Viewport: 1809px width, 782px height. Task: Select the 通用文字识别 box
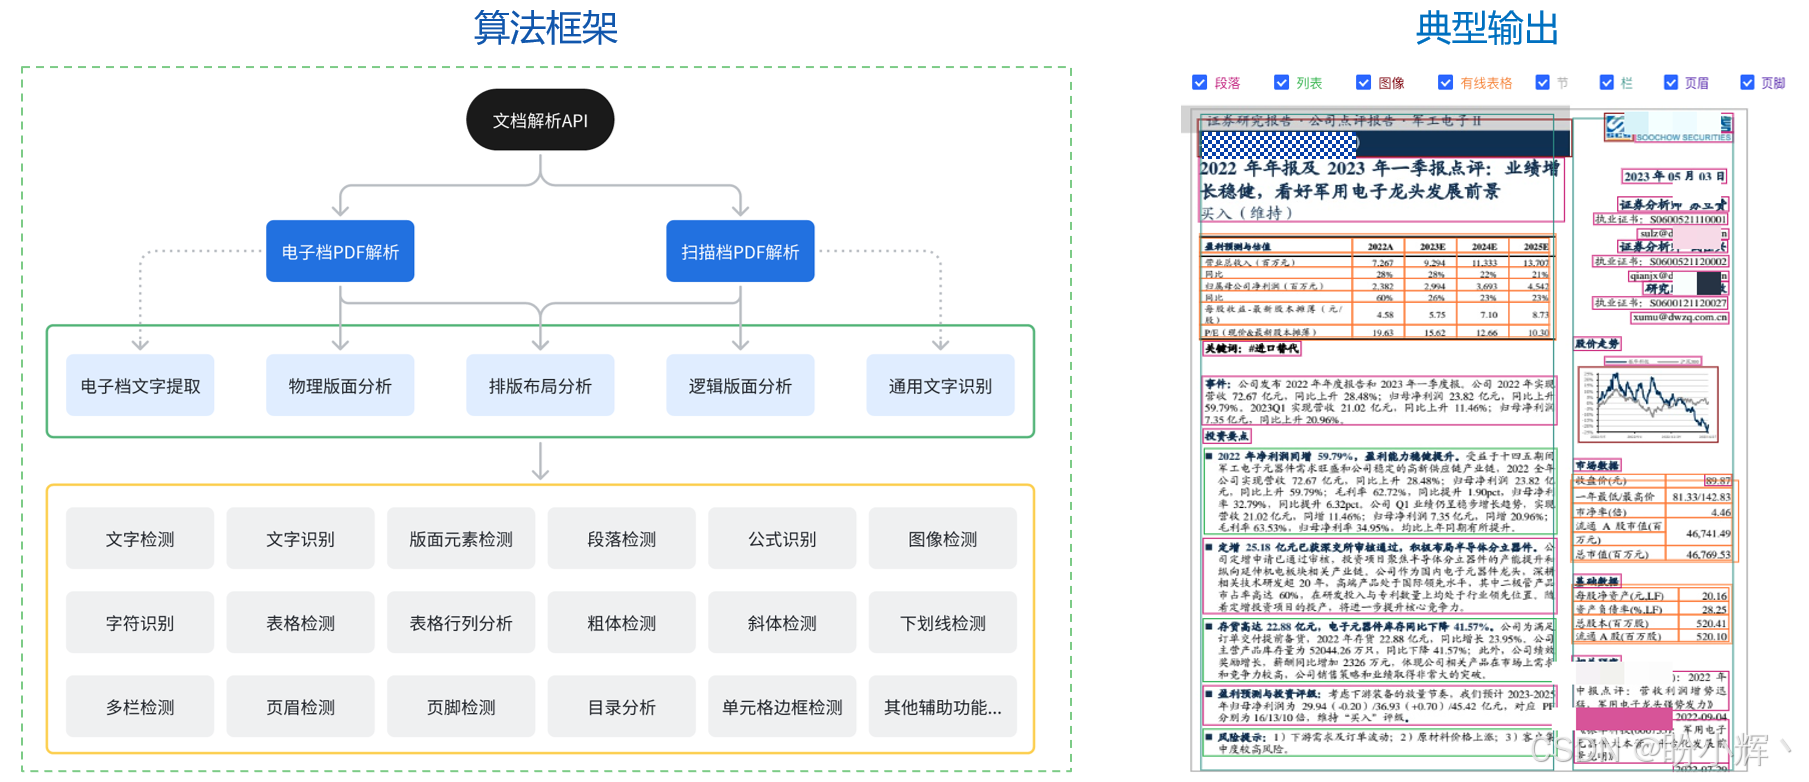(940, 385)
